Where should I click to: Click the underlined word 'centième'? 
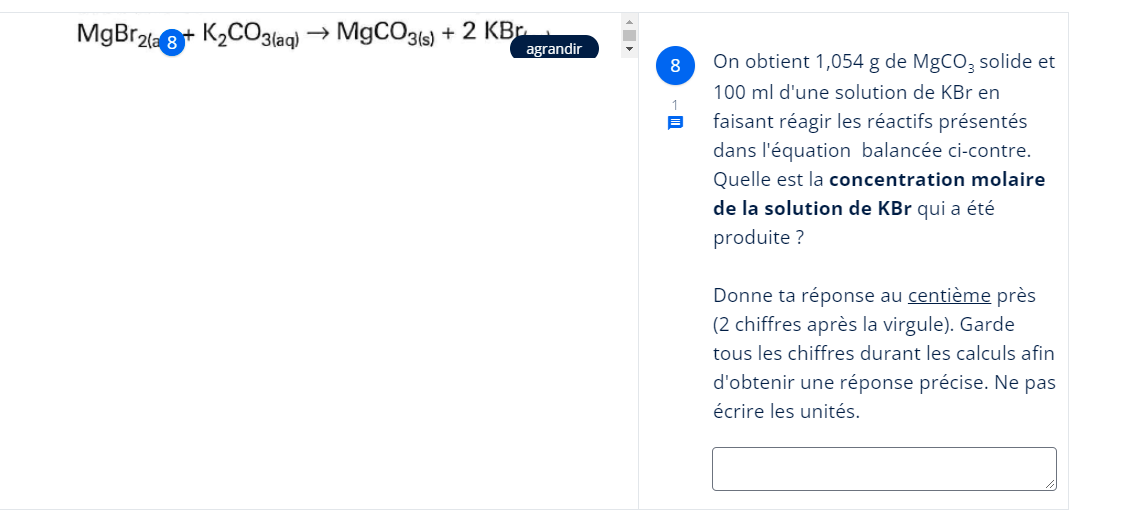[x=949, y=296]
